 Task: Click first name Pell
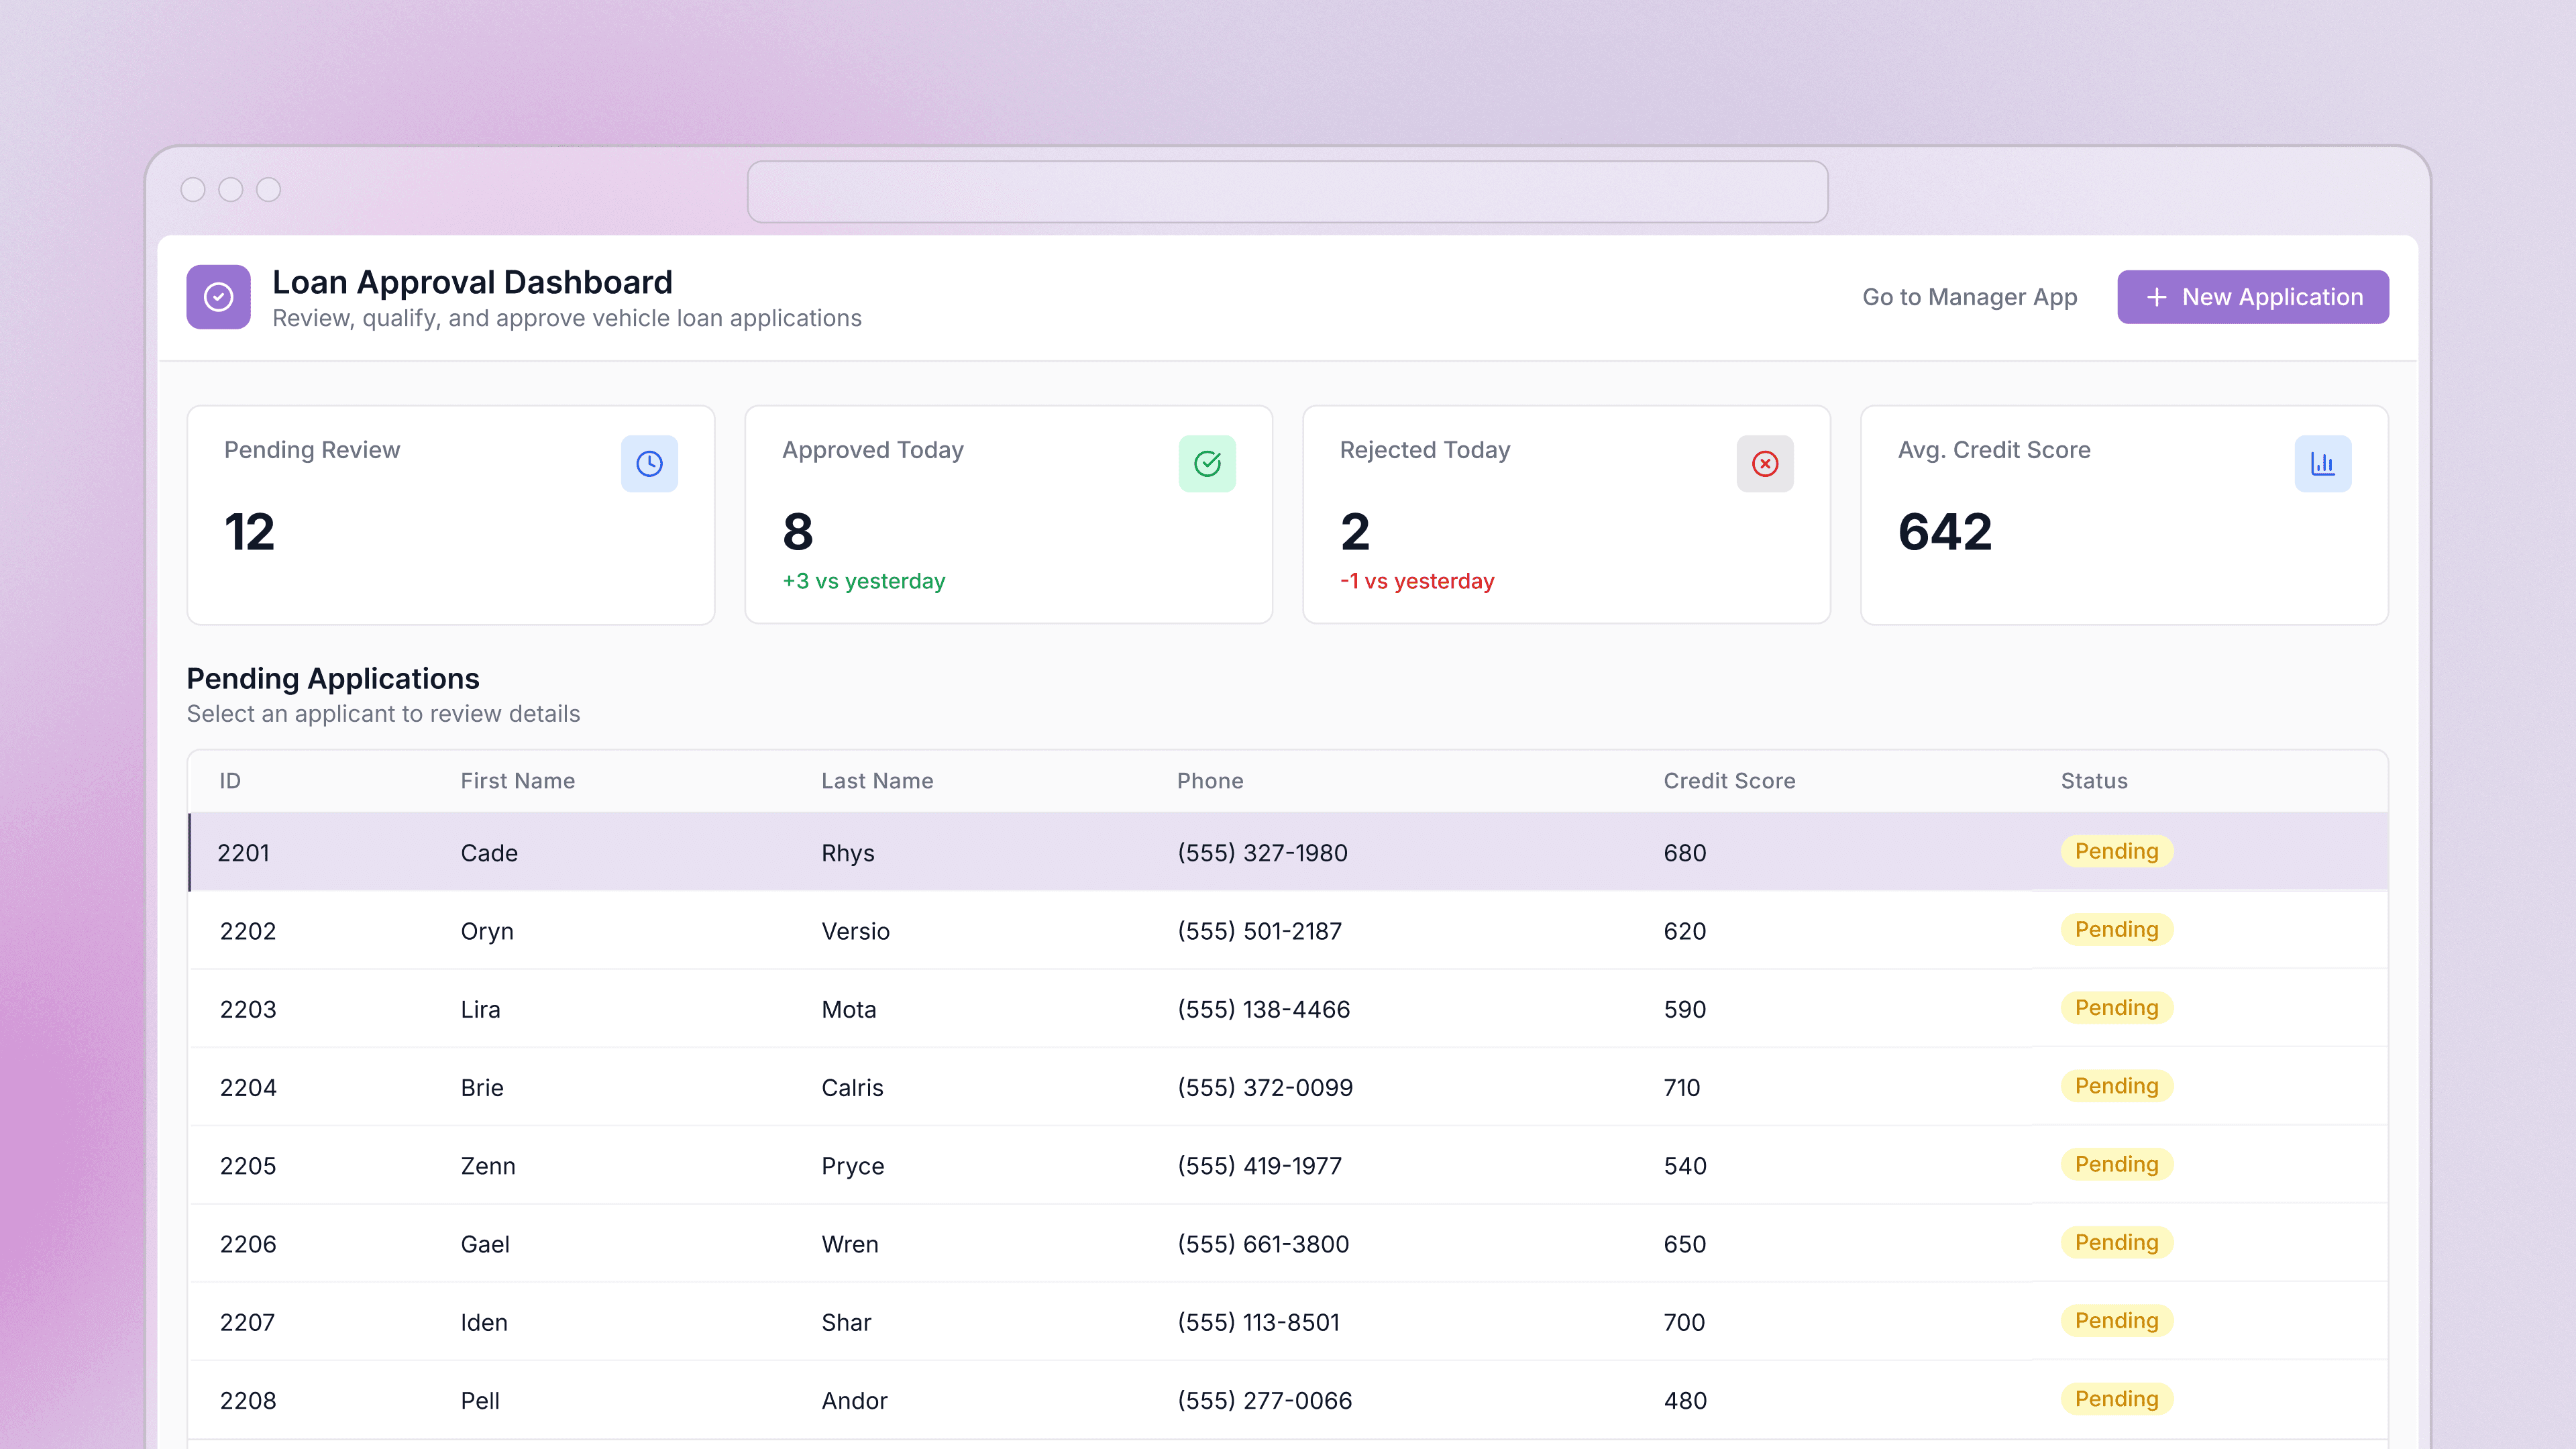[480, 1400]
